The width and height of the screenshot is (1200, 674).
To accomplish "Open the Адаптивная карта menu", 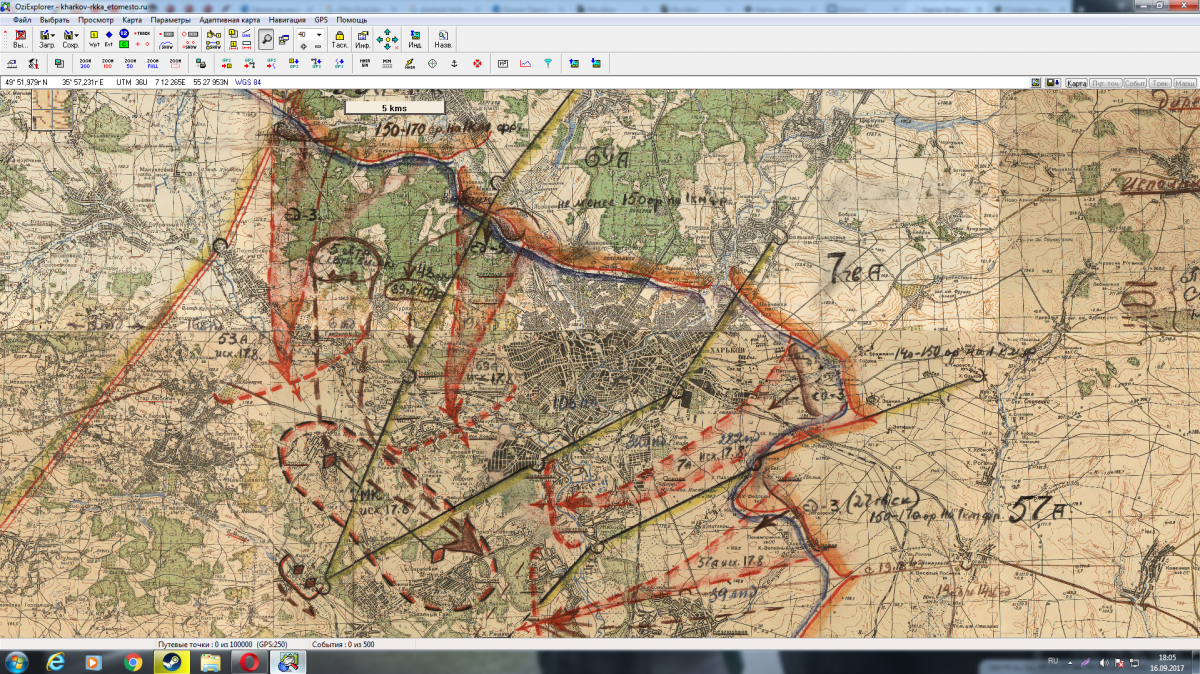I will [230, 20].
